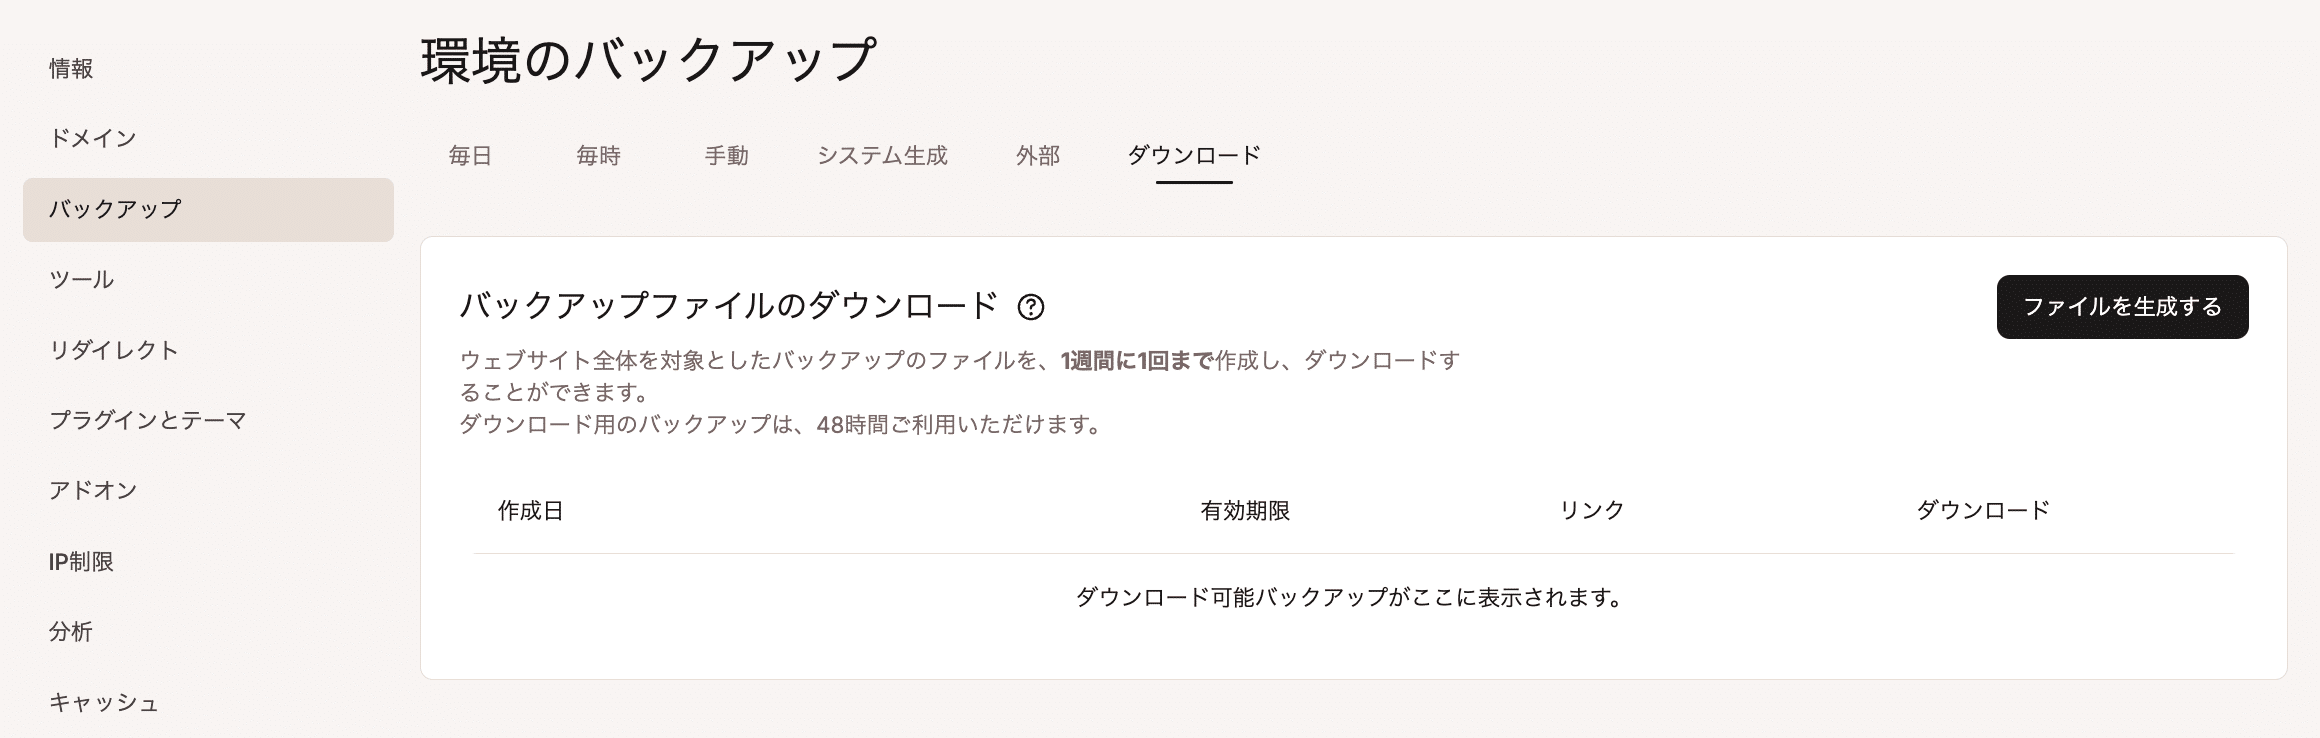2320x738 pixels.
Task: Switch to the 毎時 backups tab
Action: click(x=597, y=156)
